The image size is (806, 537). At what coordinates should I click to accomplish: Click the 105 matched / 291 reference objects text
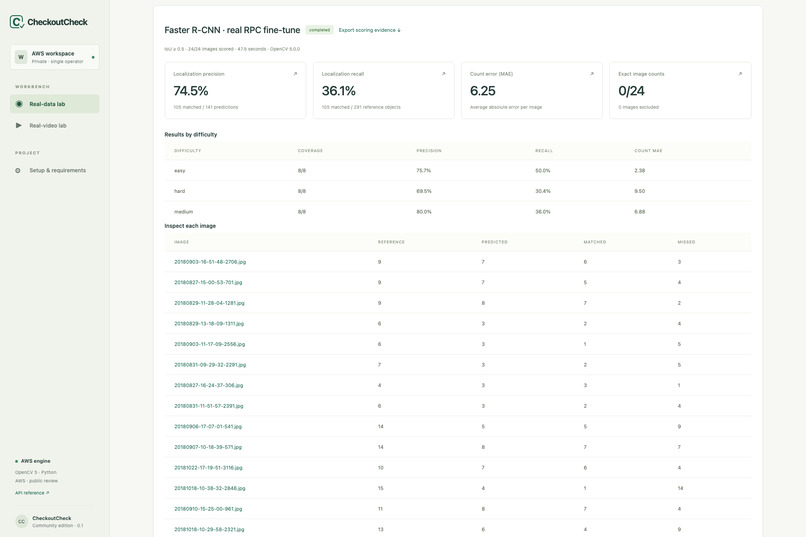point(361,107)
